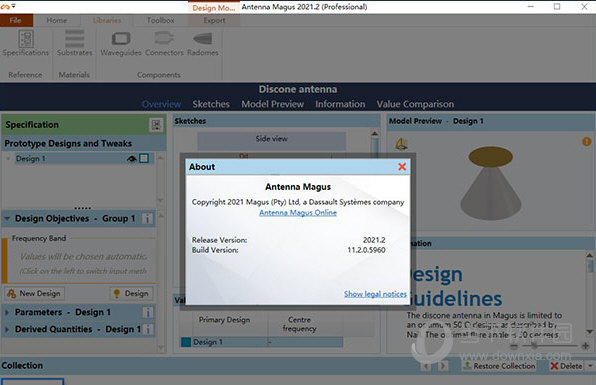
Task: Tick the checkbox next to Design 1
Action: [x=144, y=158]
